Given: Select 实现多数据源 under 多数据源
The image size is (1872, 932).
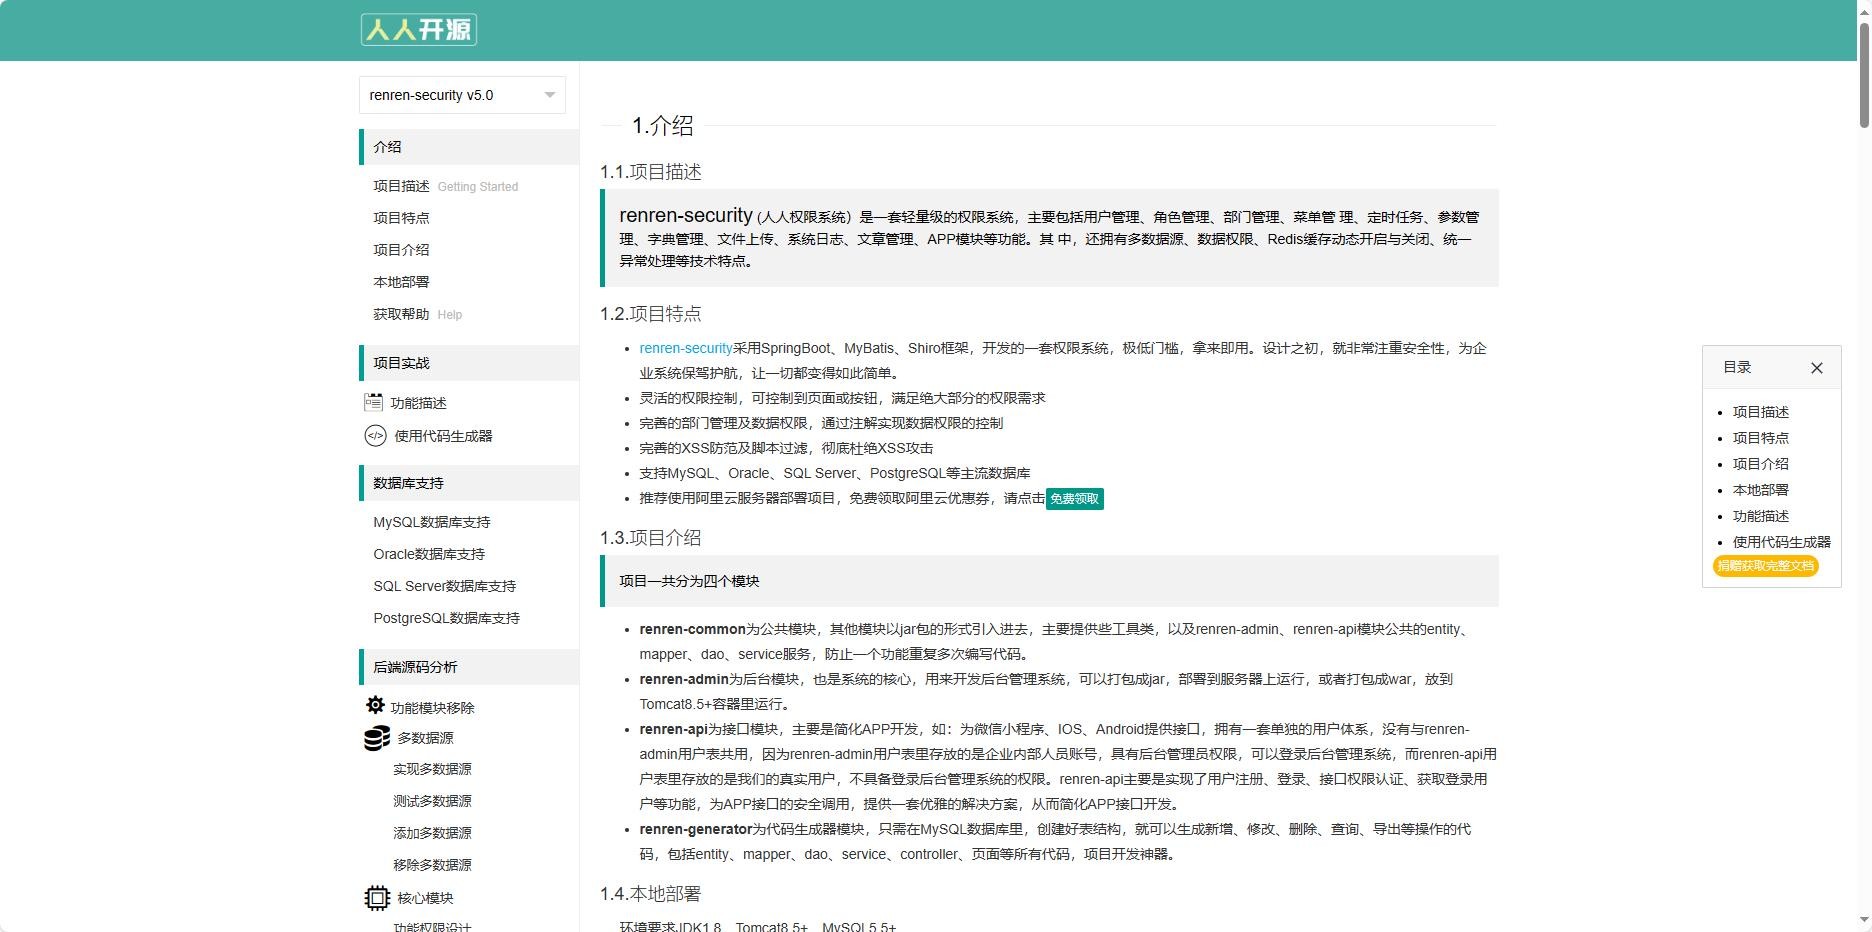Looking at the screenshot, I should 432,769.
